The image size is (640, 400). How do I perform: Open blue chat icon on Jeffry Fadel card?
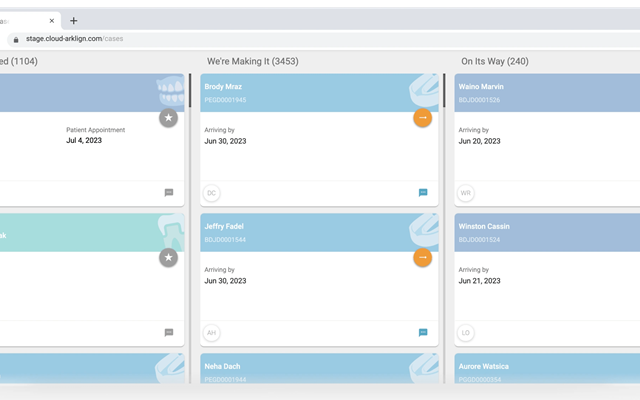(423, 333)
